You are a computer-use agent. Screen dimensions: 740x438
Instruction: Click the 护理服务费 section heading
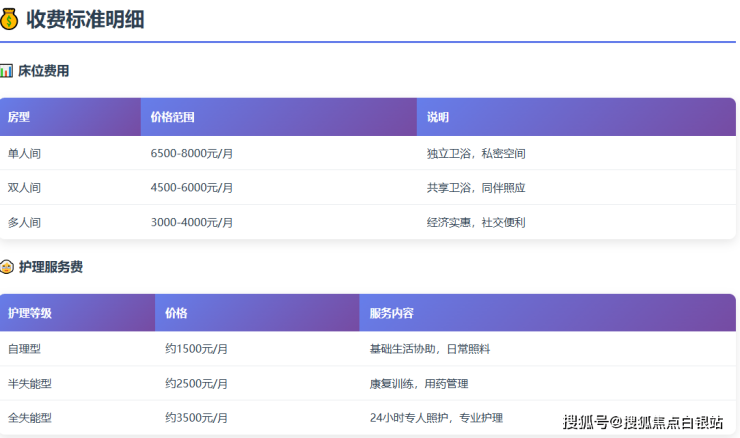(x=50, y=267)
